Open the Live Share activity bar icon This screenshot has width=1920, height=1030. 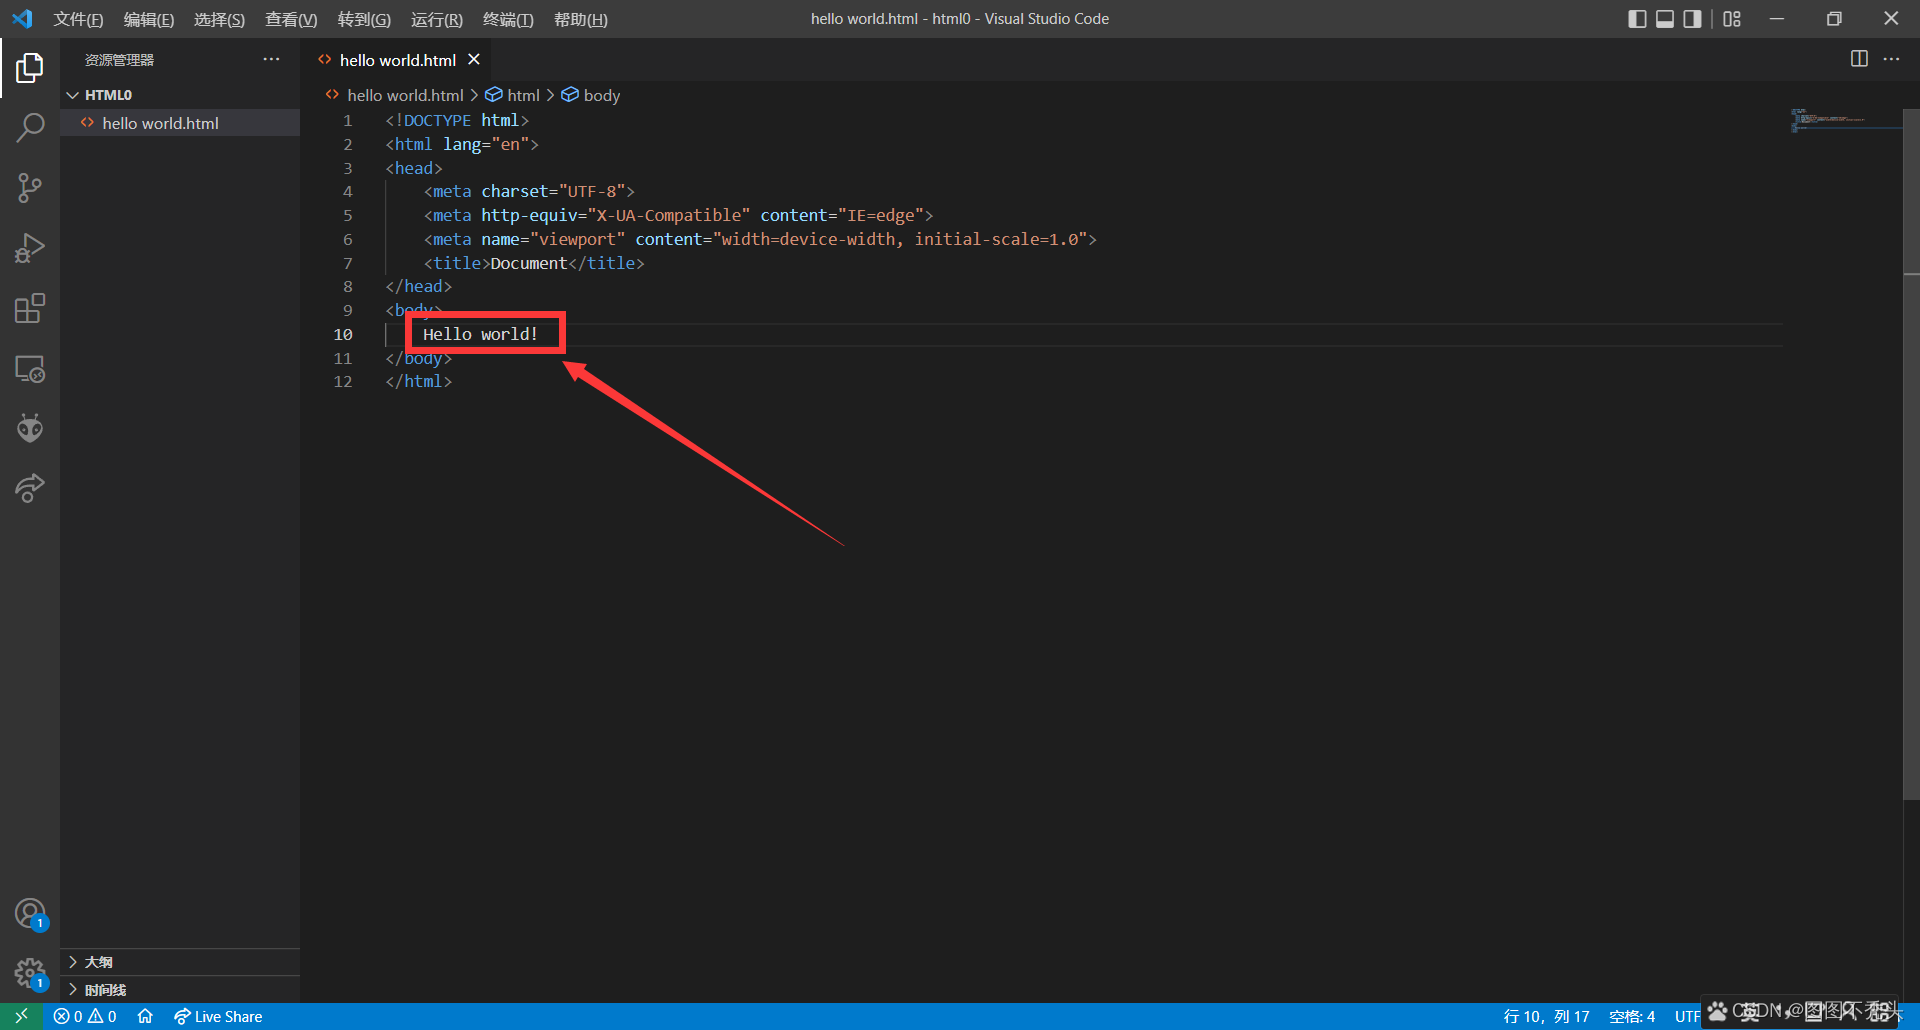point(30,488)
